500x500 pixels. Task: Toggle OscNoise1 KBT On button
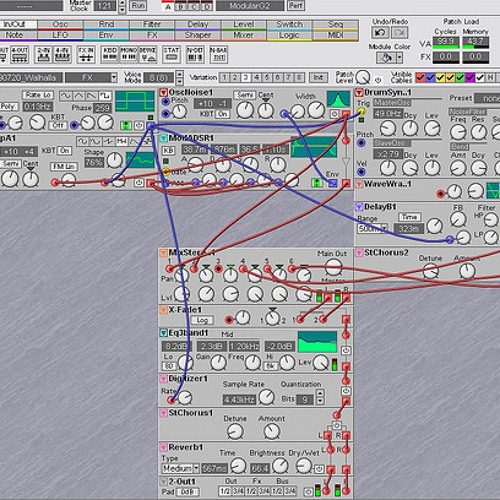223,114
